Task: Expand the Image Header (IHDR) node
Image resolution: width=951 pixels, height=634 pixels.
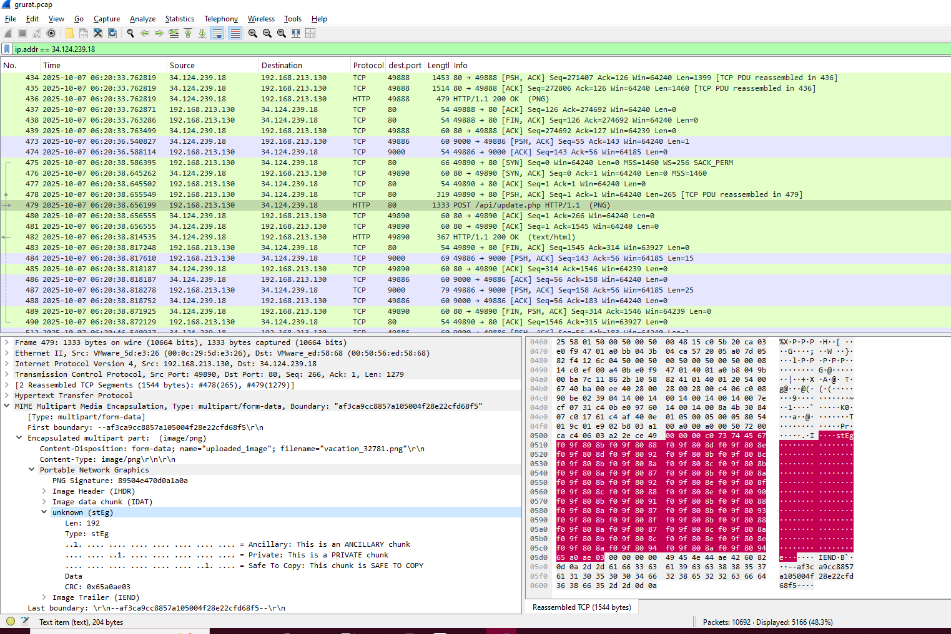Action: 45,491
